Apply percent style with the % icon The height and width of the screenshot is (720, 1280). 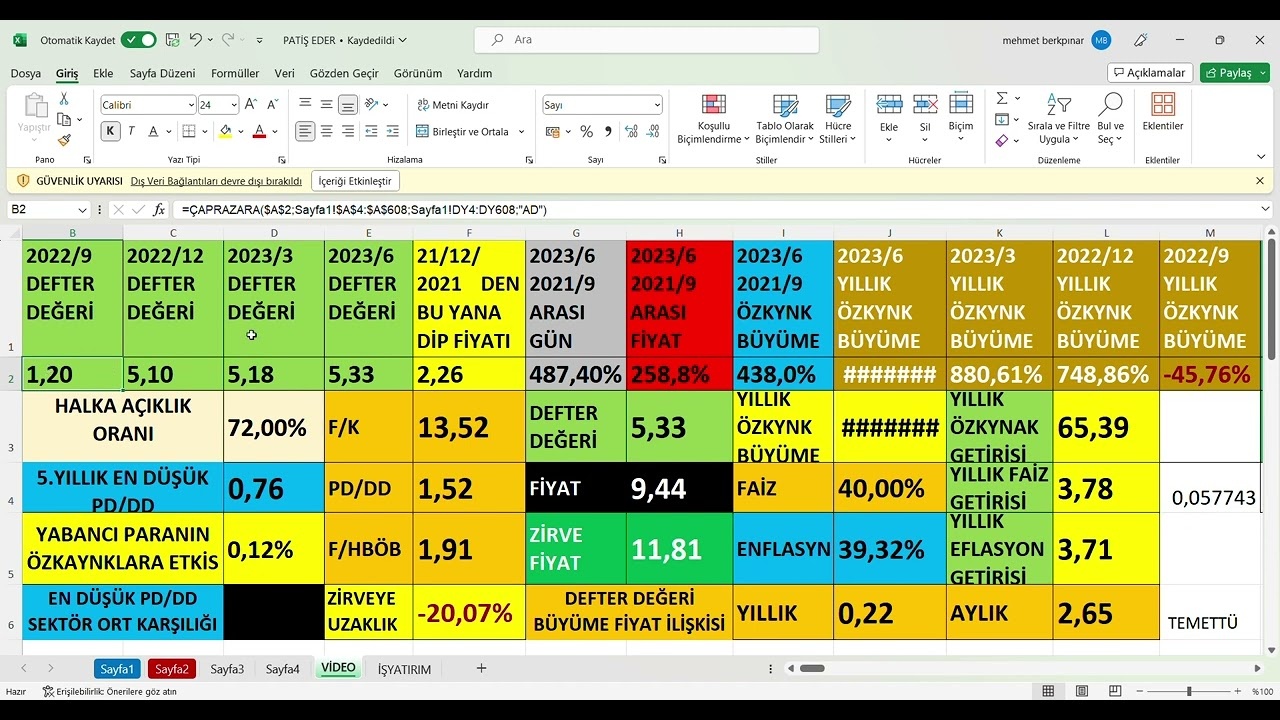click(587, 131)
